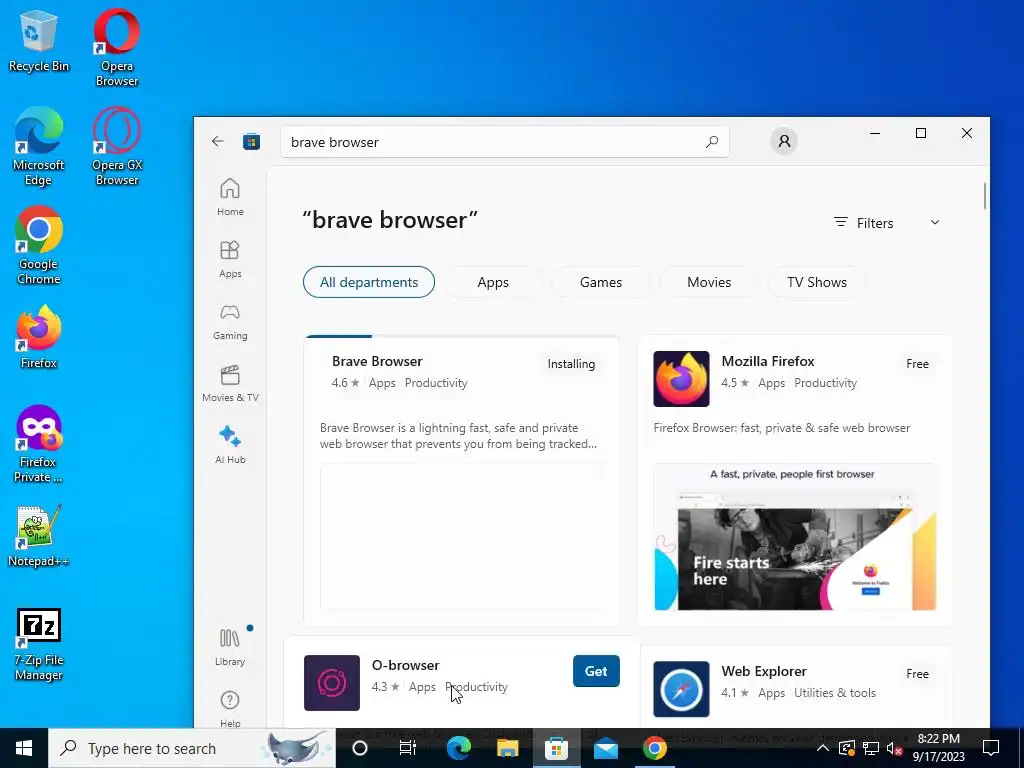Click Brave Browser install progress bar
The image size is (1024, 768).
pos(462,336)
